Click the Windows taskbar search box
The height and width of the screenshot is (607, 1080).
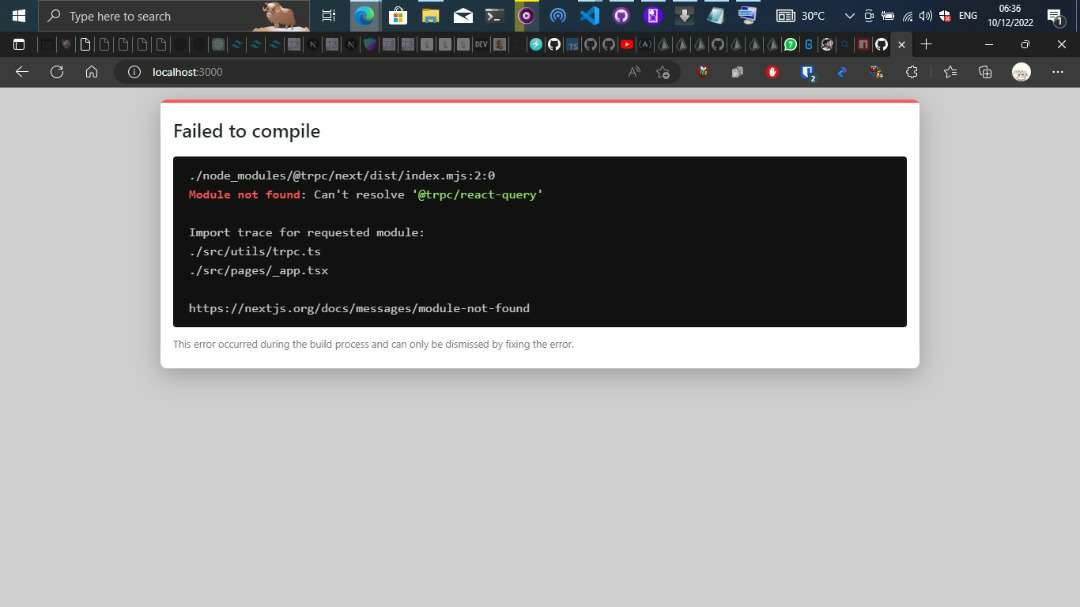(174, 16)
